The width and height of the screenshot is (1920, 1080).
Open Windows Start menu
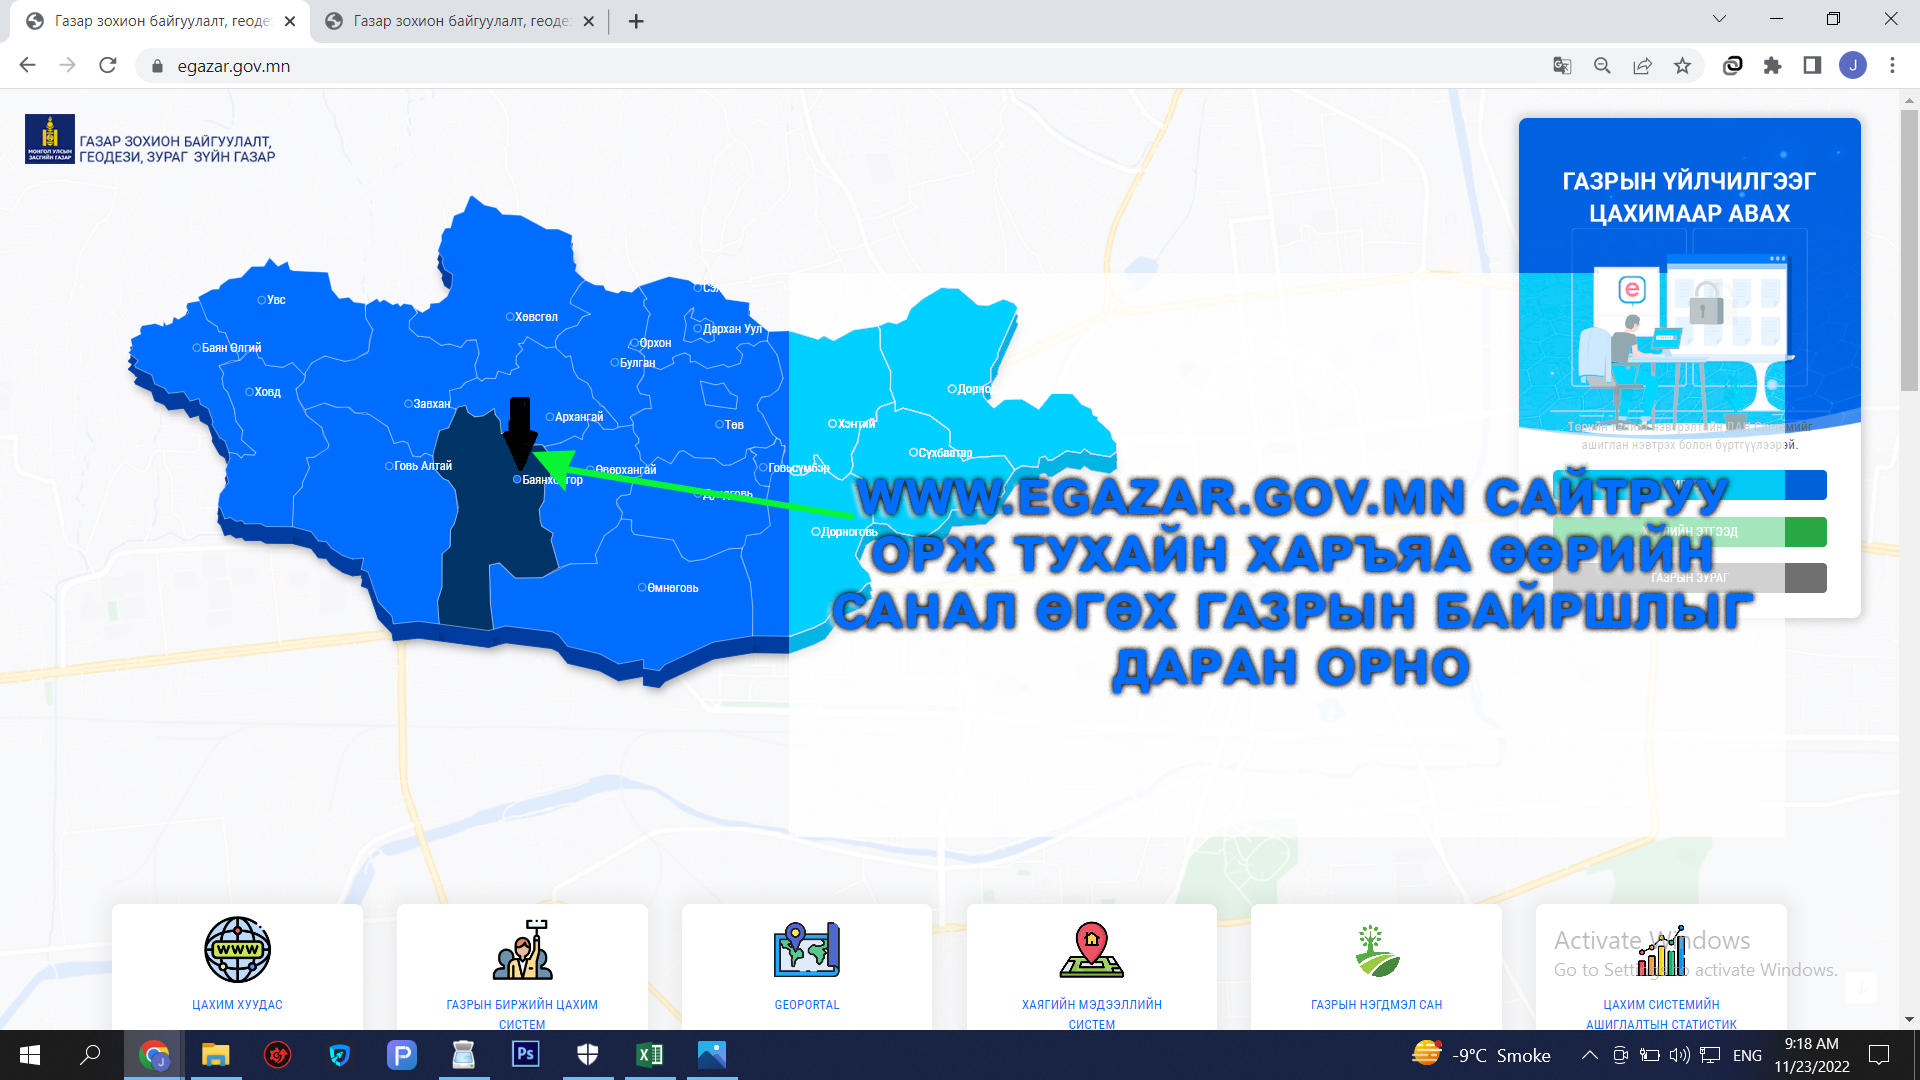(30, 1055)
